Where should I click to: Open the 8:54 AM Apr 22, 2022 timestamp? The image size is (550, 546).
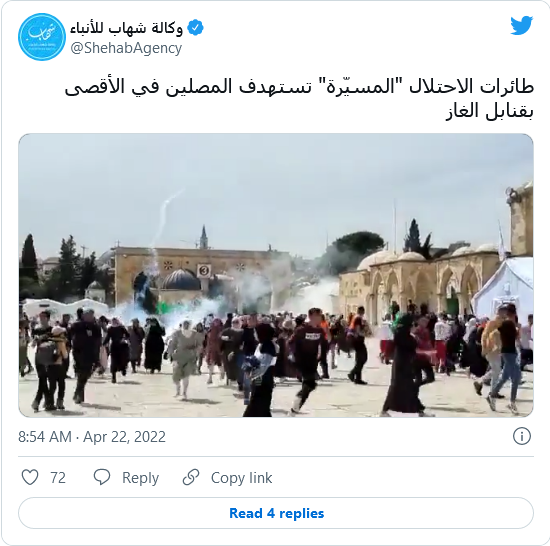[92, 437]
